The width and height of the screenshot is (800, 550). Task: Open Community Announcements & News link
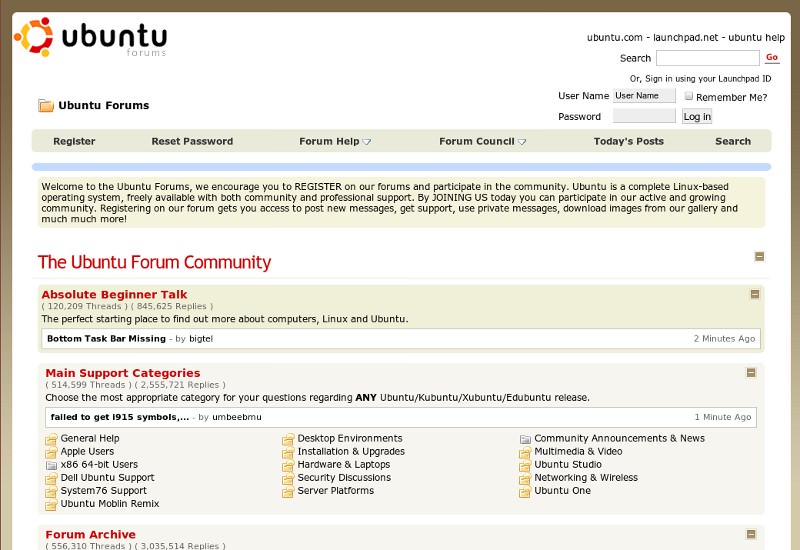[619, 438]
